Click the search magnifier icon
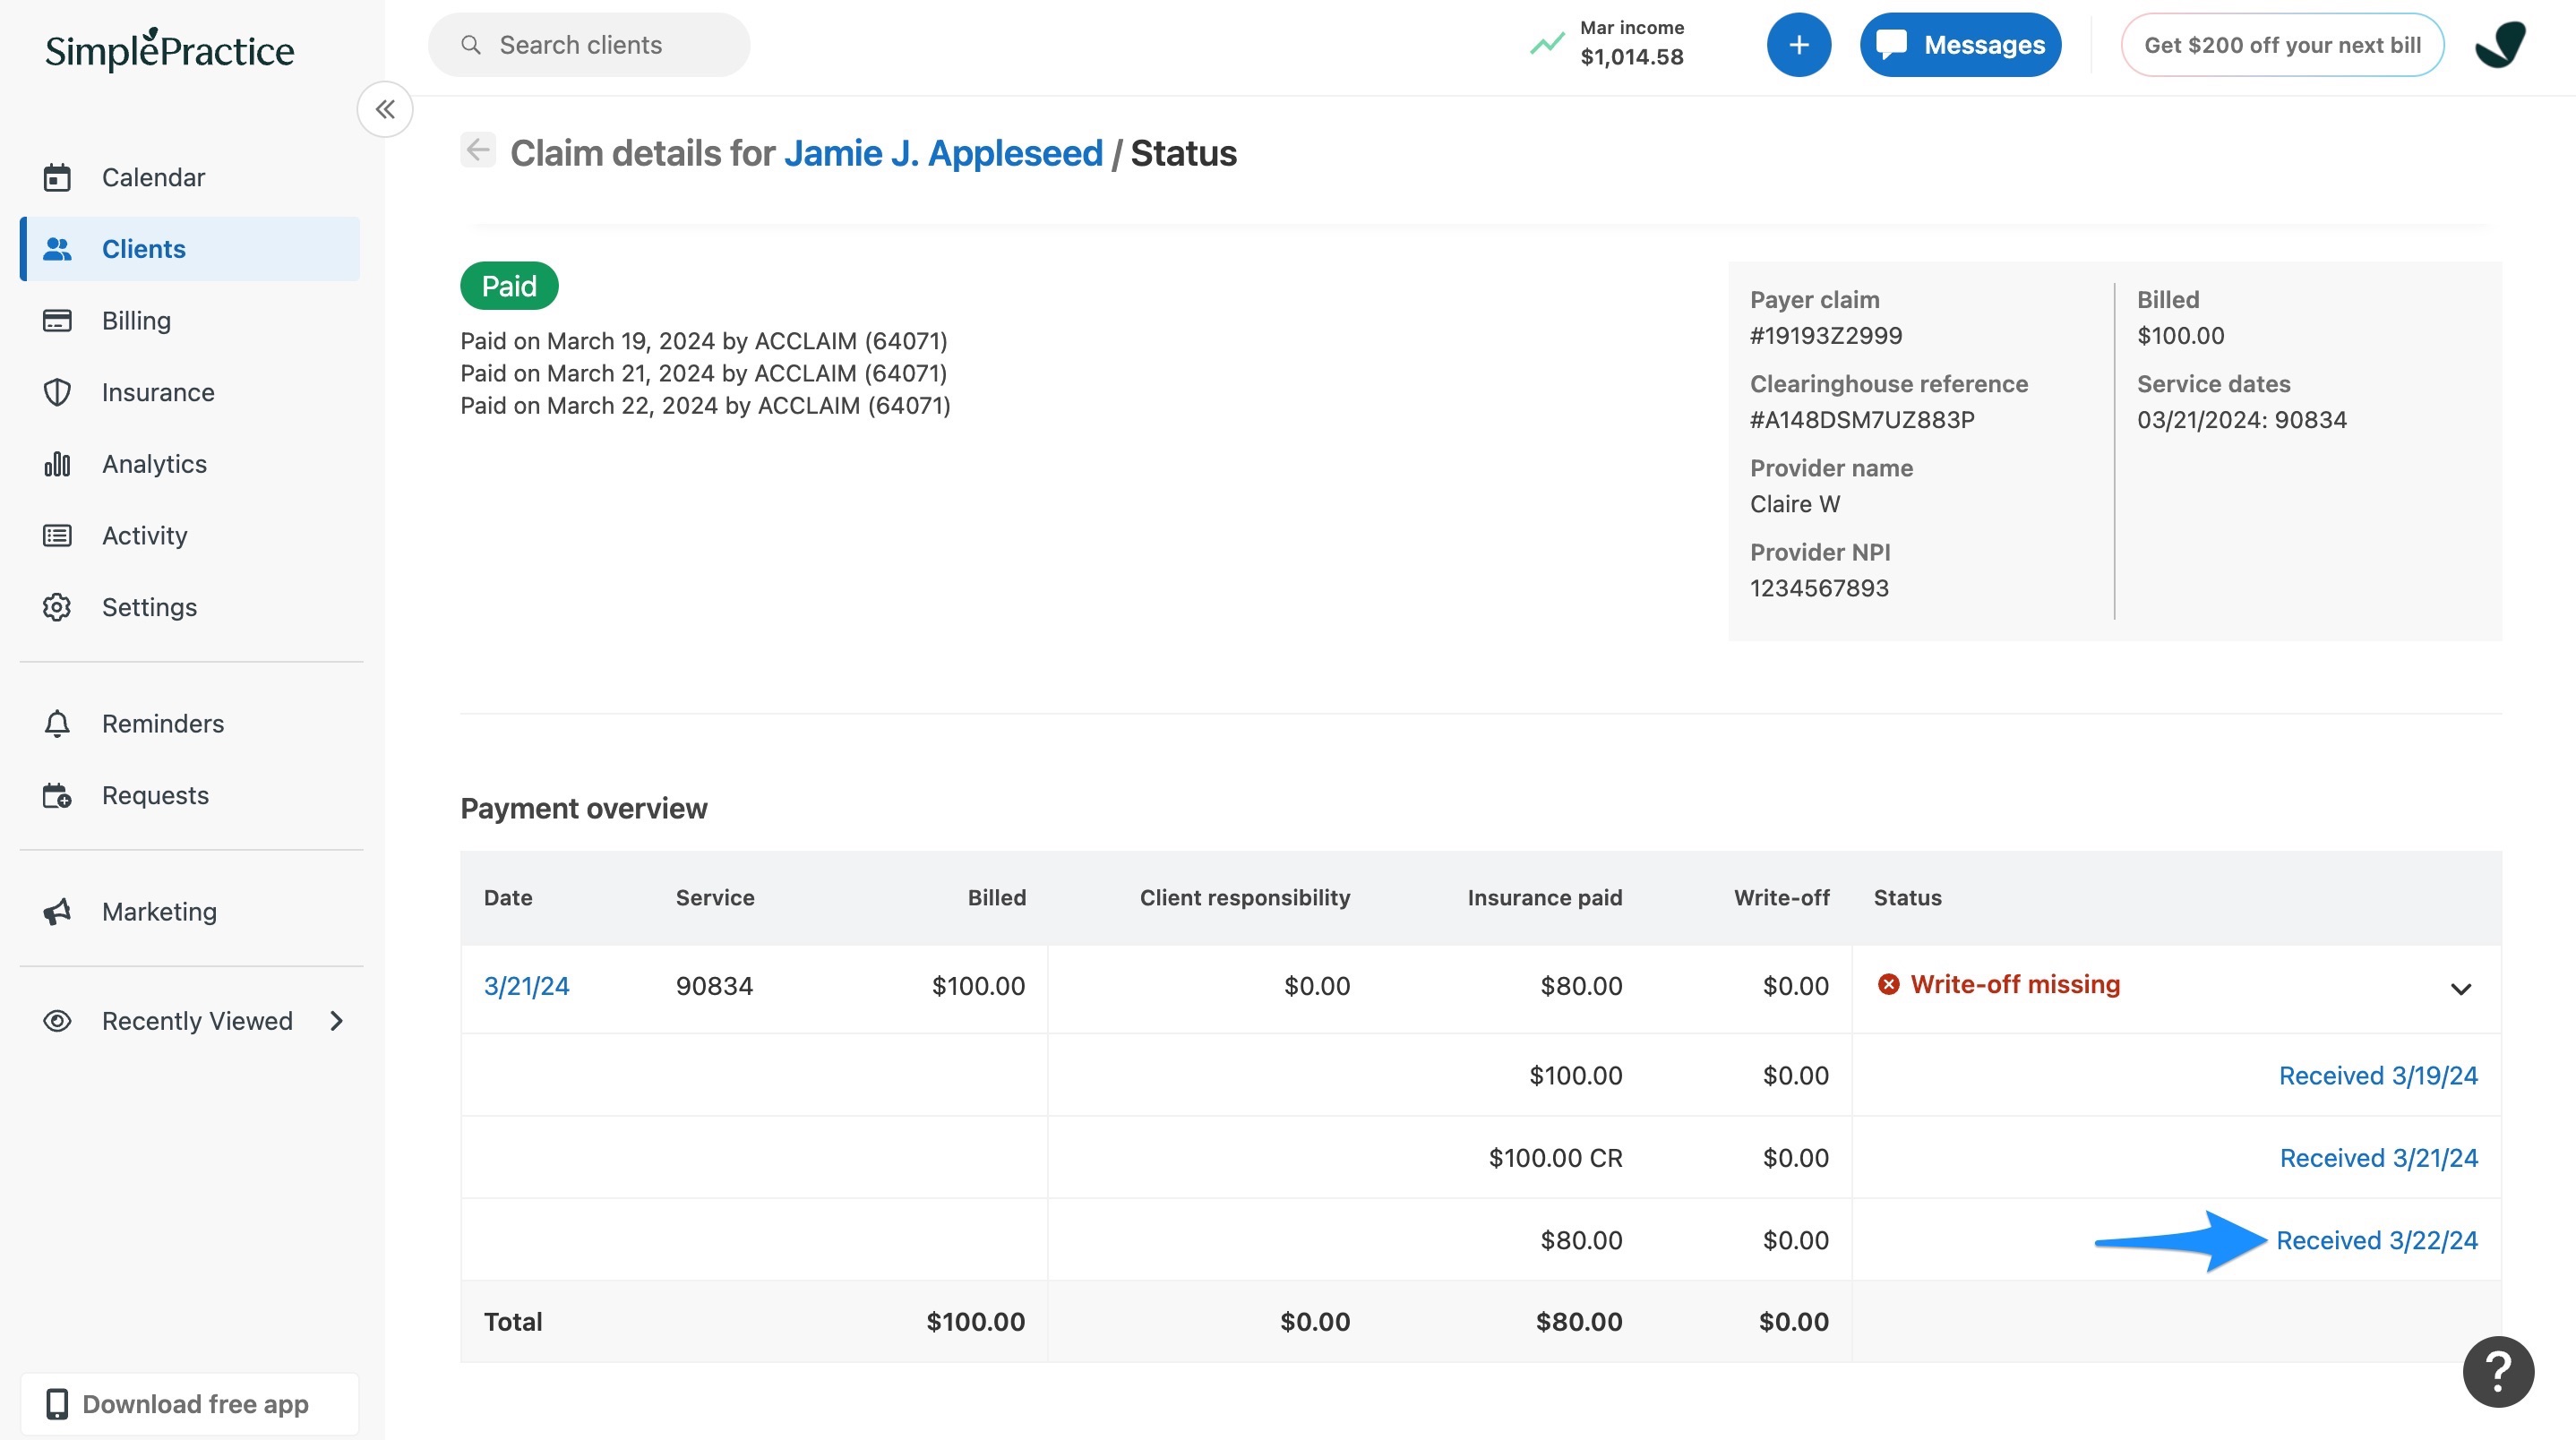Screen dimensions: 2576x1440 pos(471,45)
